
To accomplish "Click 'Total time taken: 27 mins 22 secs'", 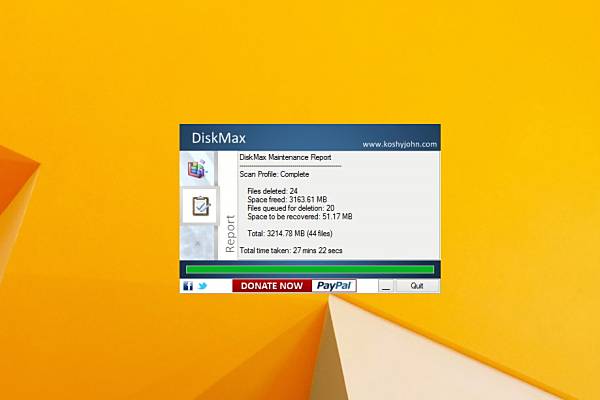I will coord(291,250).
